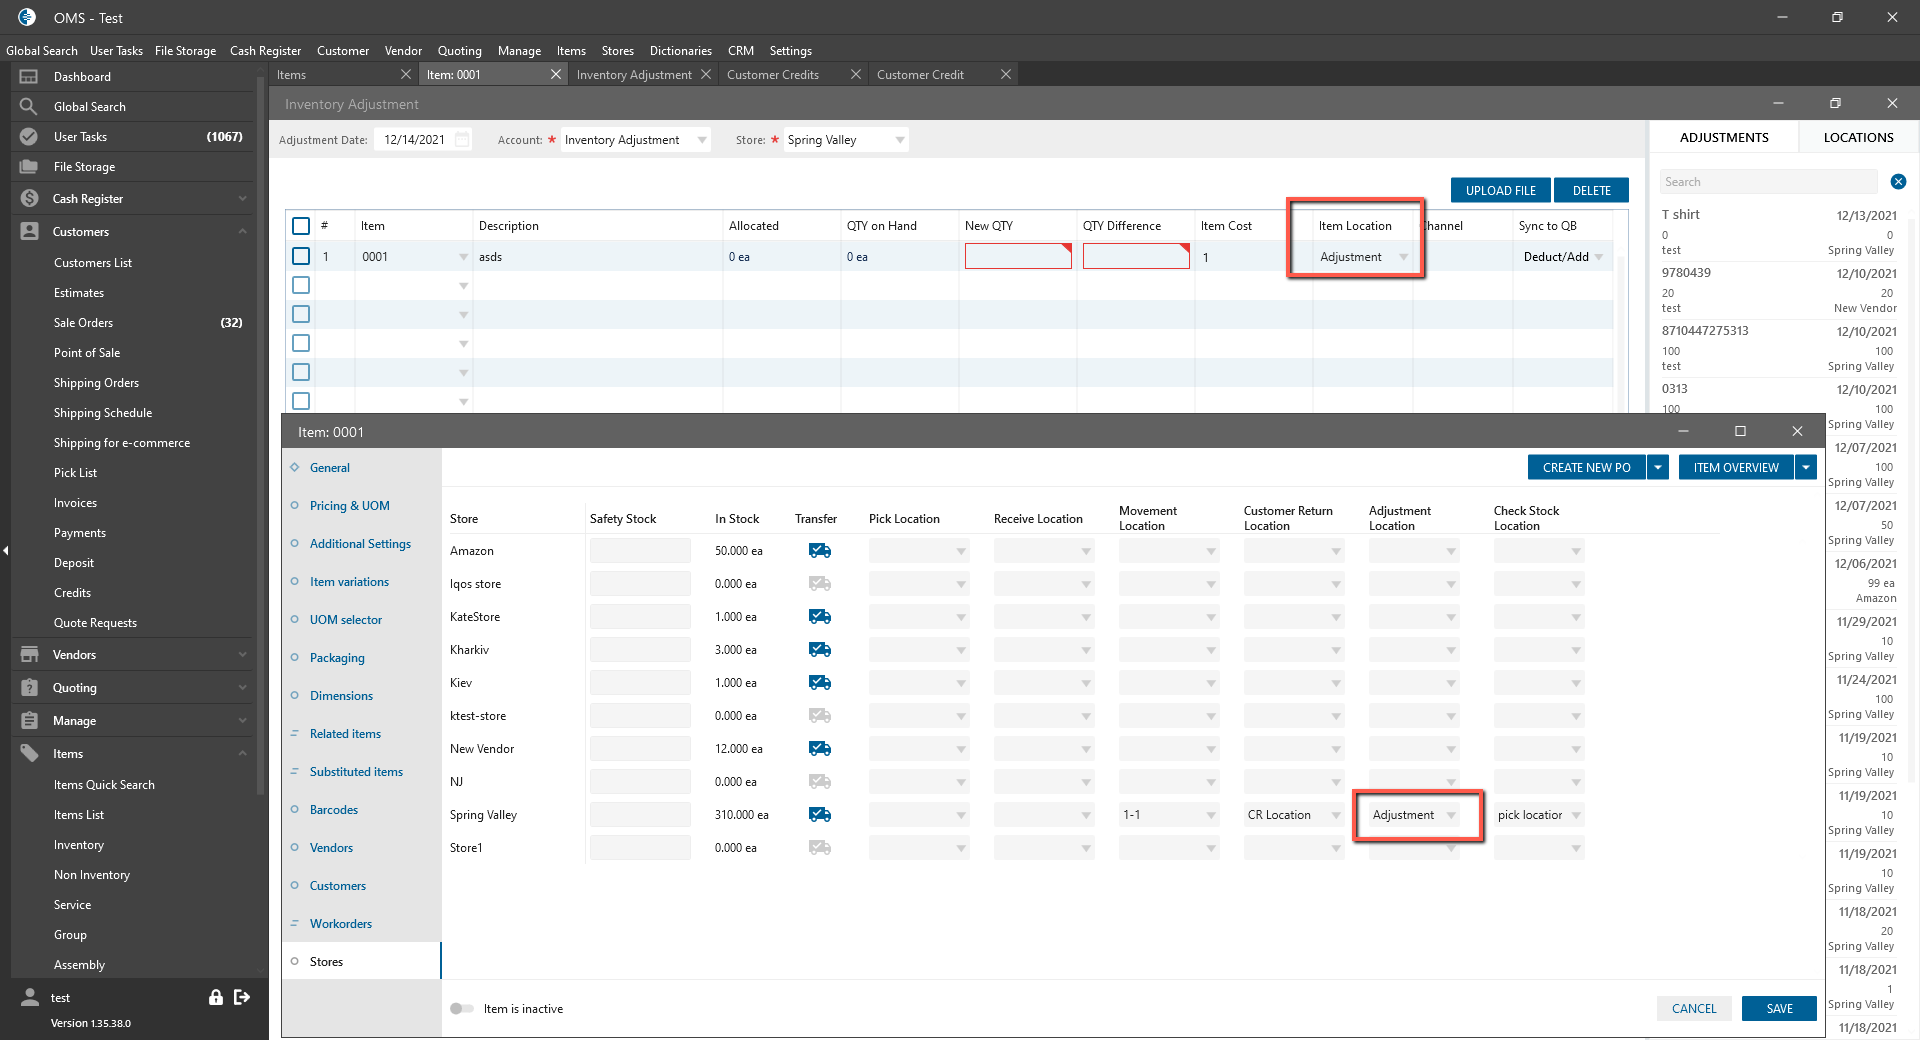This screenshot has width=1920, height=1040.
Task: Click the UPLOAD FILE button
Action: [1500, 190]
